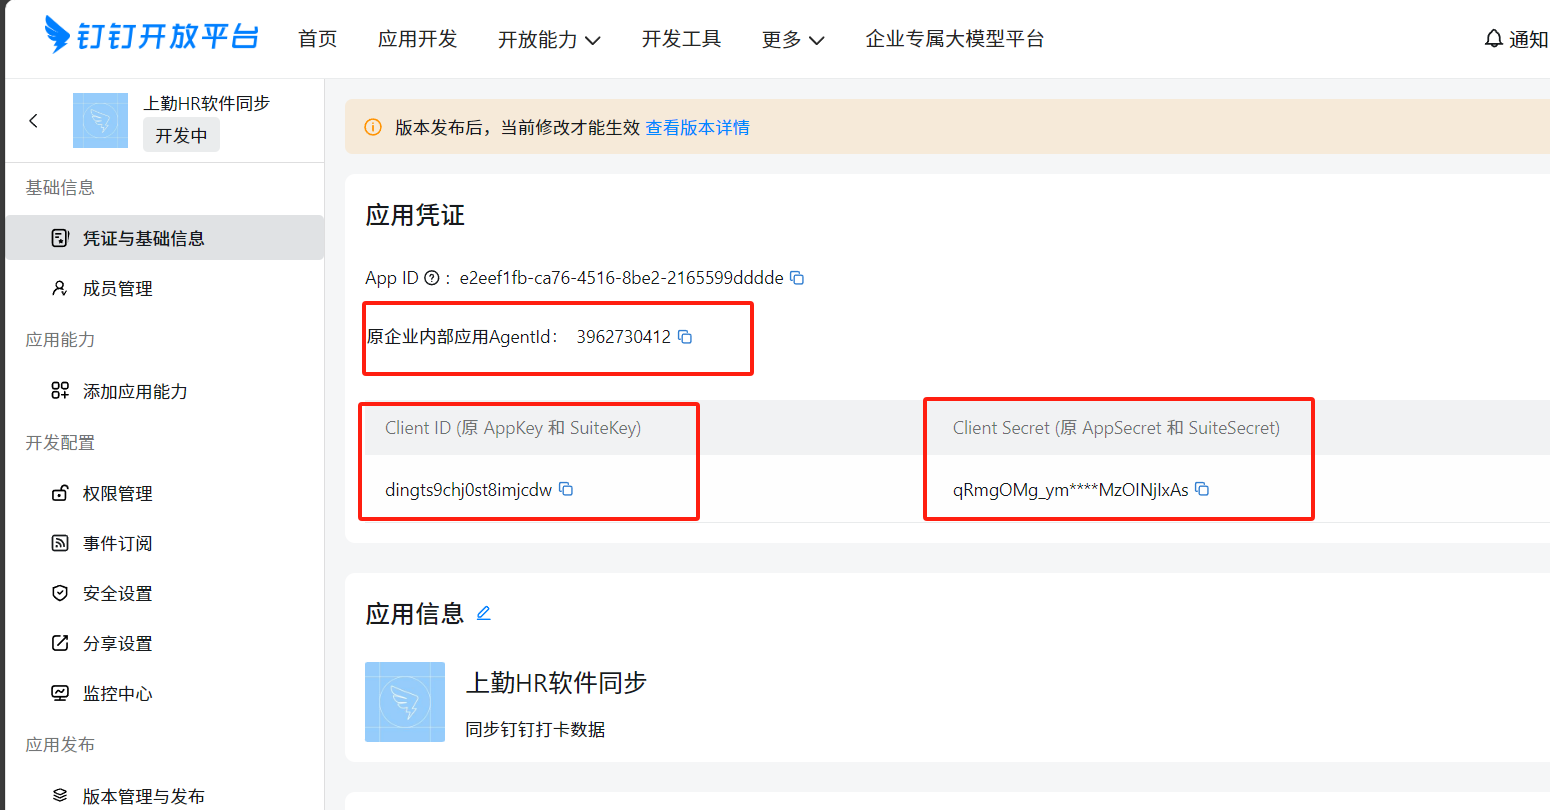Click the App ID text e2eef1fb-ca76-4516-8be2-2165599dddde
1550x810 pixels.
pyautogui.click(x=621, y=278)
